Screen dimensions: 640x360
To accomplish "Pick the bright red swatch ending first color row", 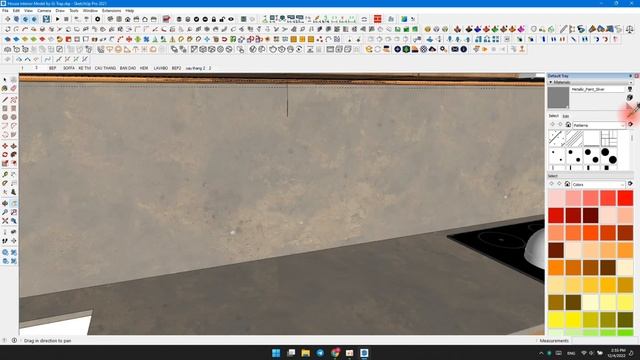I will [x=625, y=198].
